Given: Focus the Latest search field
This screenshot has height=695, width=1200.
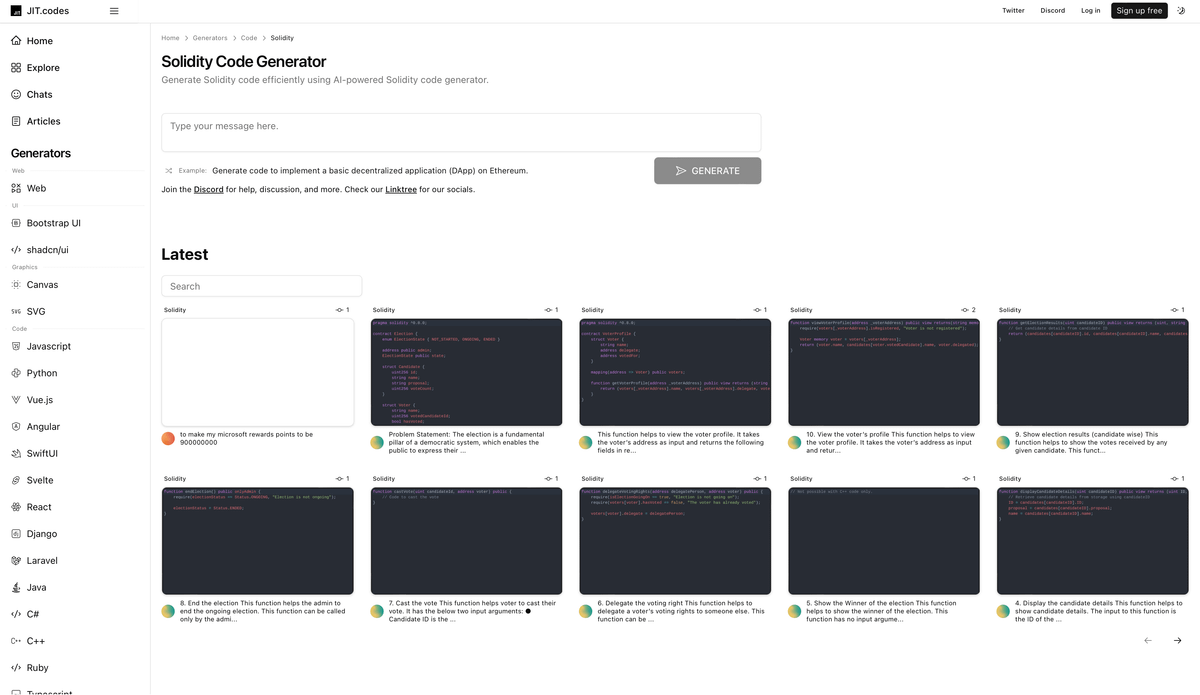Looking at the screenshot, I should pyautogui.click(x=261, y=286).
